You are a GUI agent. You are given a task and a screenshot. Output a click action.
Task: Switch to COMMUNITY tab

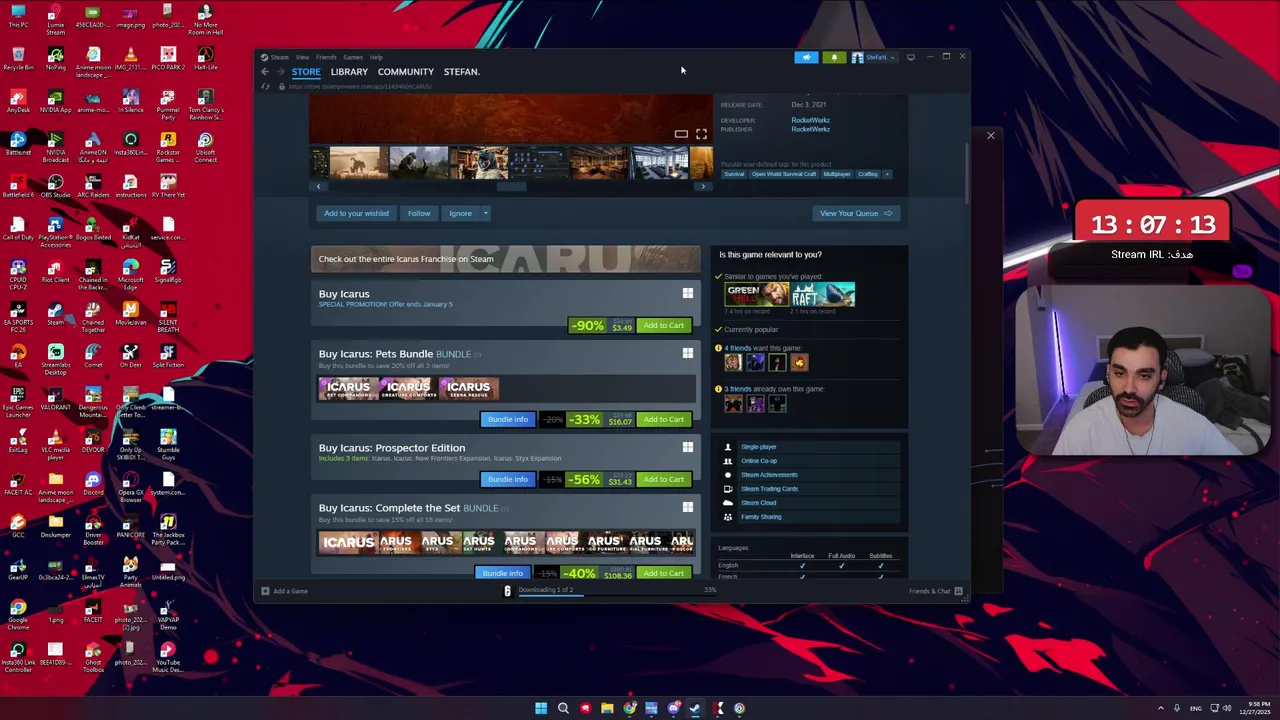[405, 72]
